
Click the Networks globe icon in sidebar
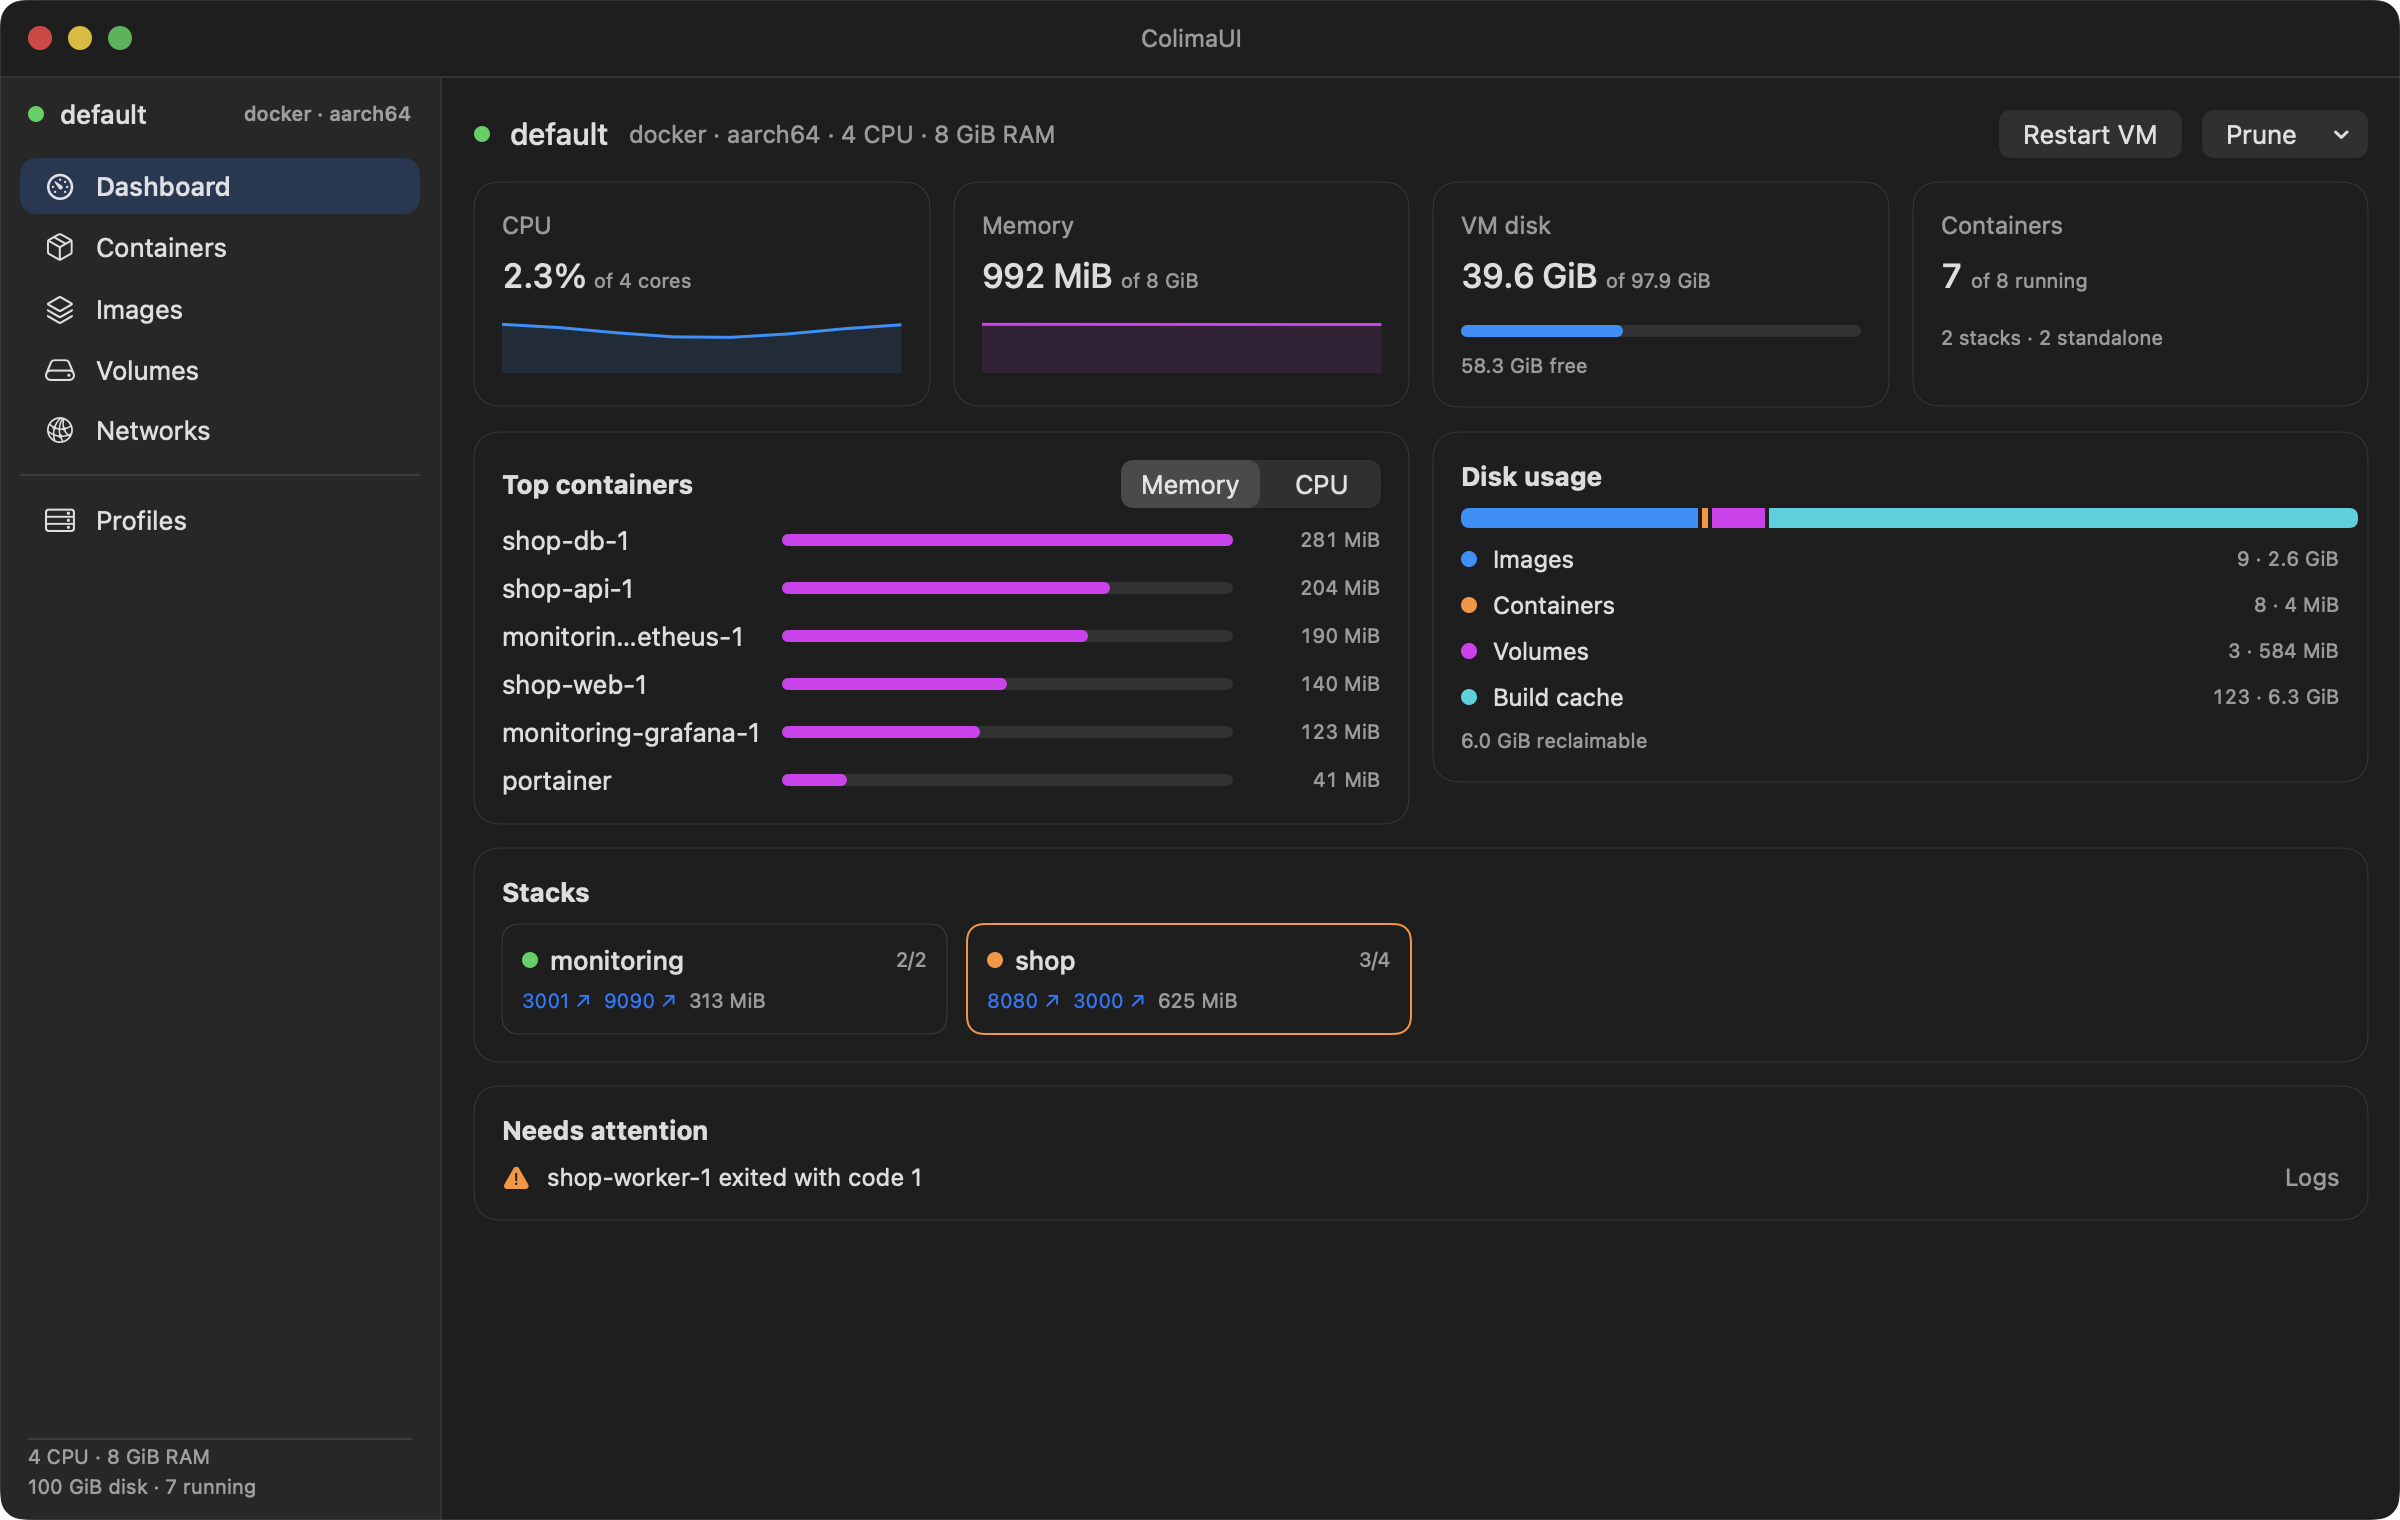coord(60,431)
